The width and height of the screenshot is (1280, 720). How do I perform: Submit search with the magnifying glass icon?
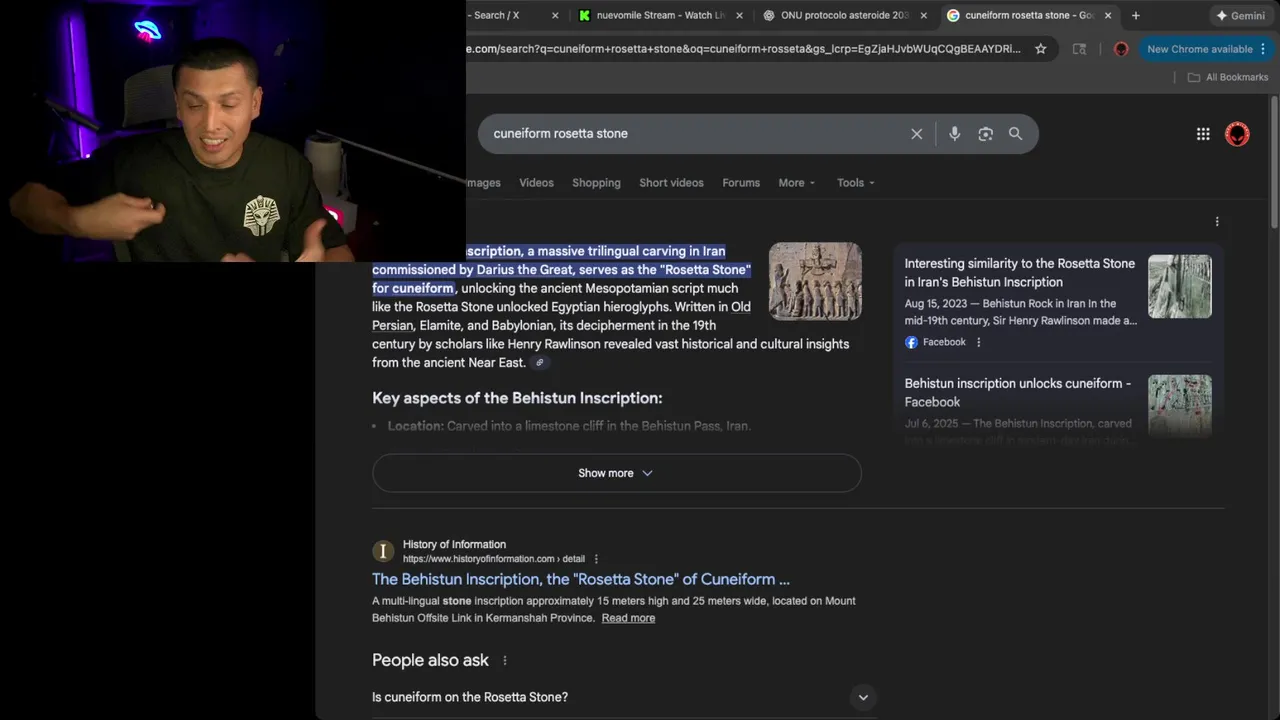tap(1015, 134)
